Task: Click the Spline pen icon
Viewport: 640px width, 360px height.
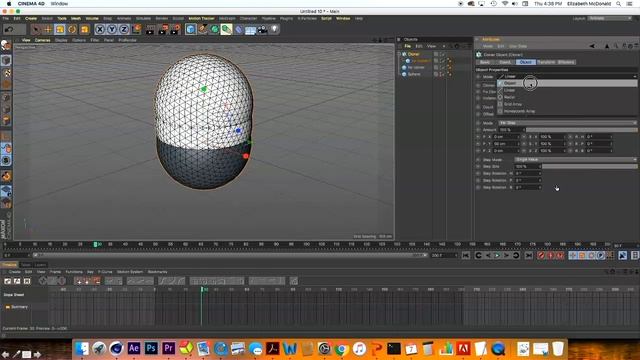Action: point(202,29)
